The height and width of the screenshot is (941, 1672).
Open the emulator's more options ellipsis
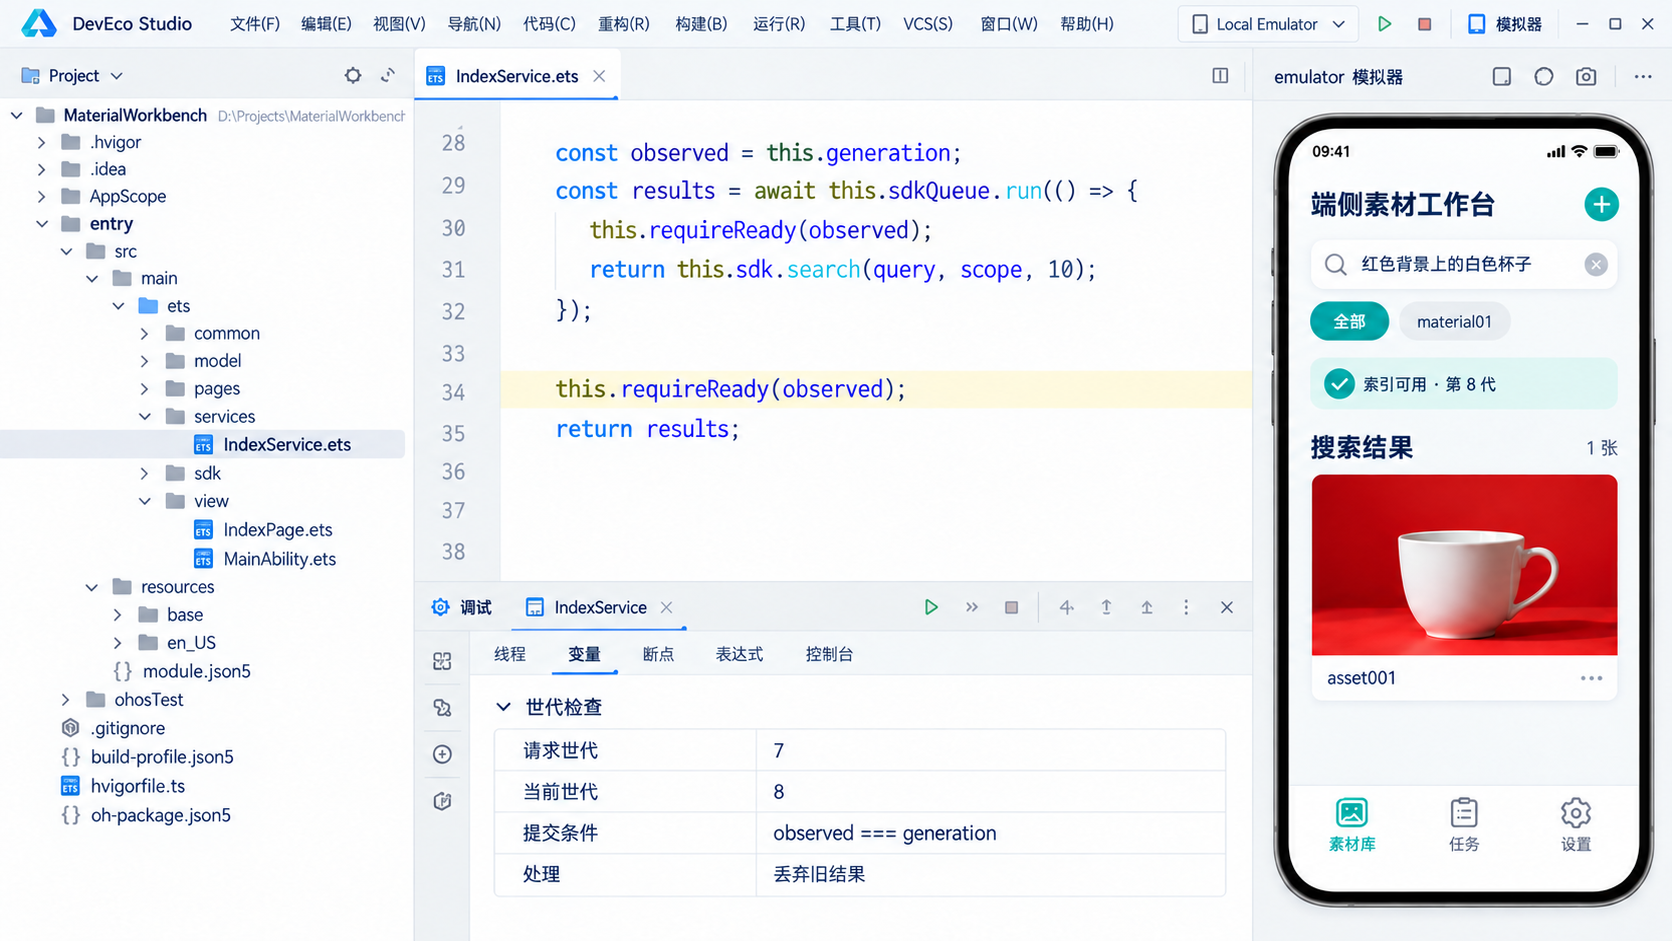tap(1643, 77)
